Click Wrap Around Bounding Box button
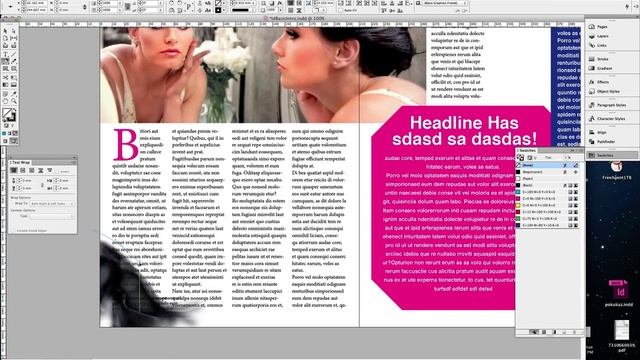The image size is (640, 360). (23, 170)
